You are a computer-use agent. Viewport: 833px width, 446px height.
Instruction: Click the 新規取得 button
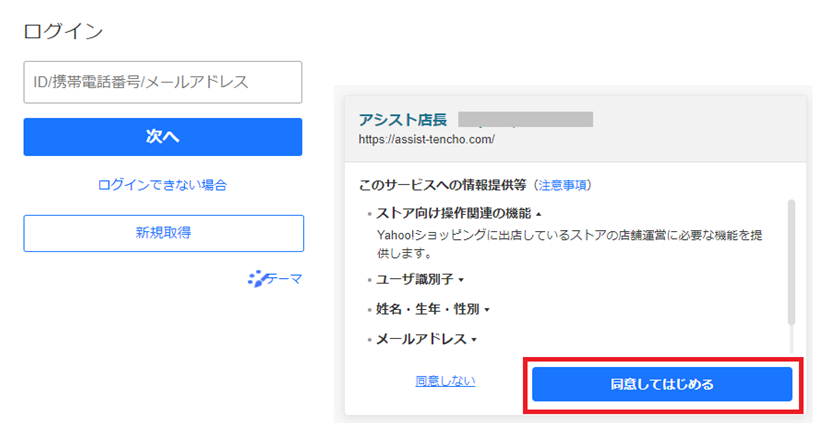tap(163, 233)
